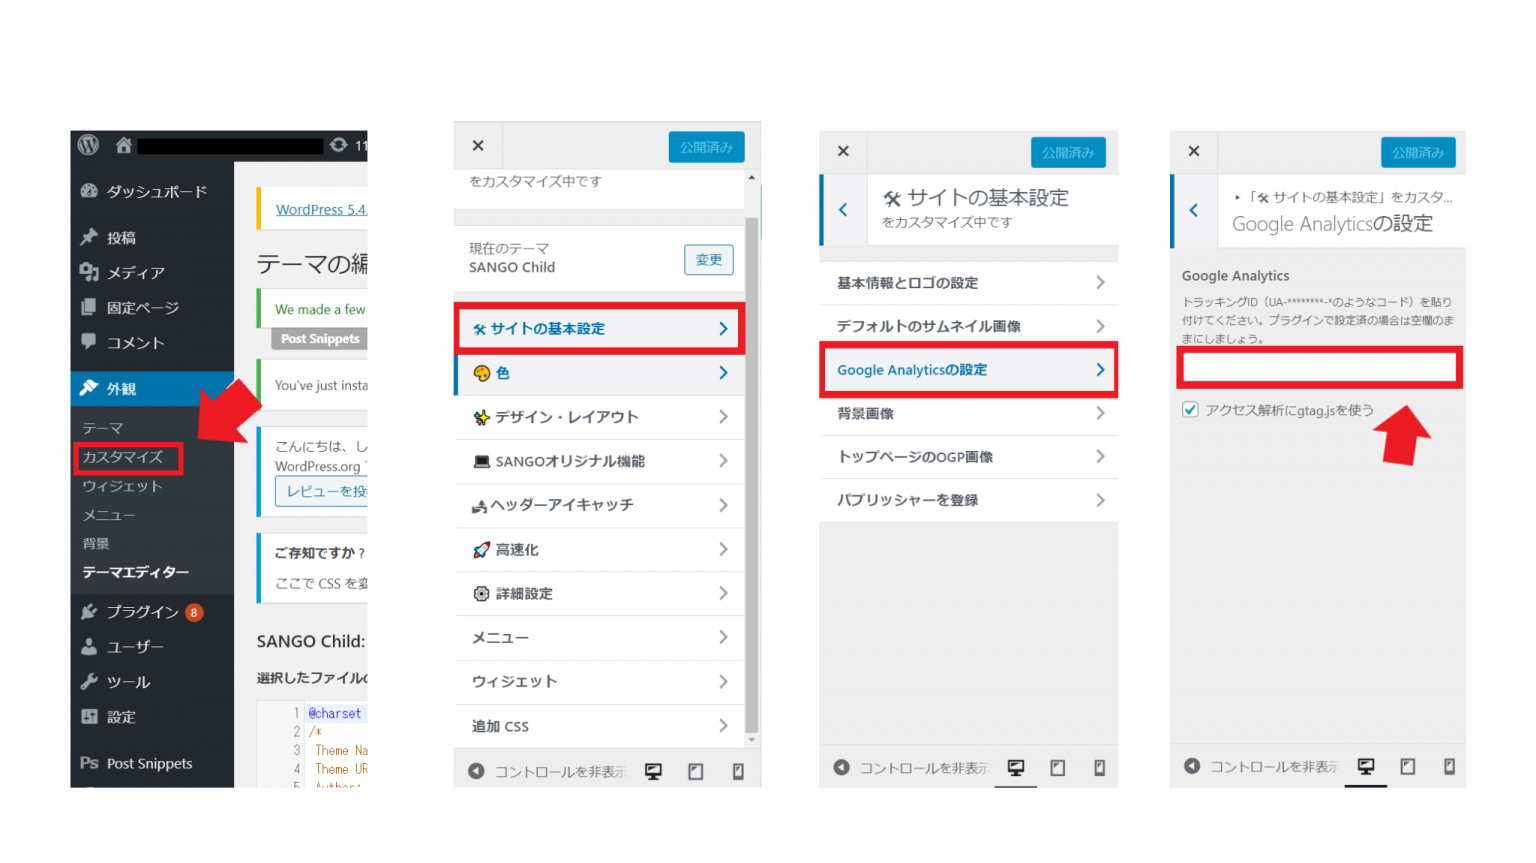Viewport: 1536px width, 863px height.
Task: Open ユーザー menu in admin sidebar
Action: 152,646
